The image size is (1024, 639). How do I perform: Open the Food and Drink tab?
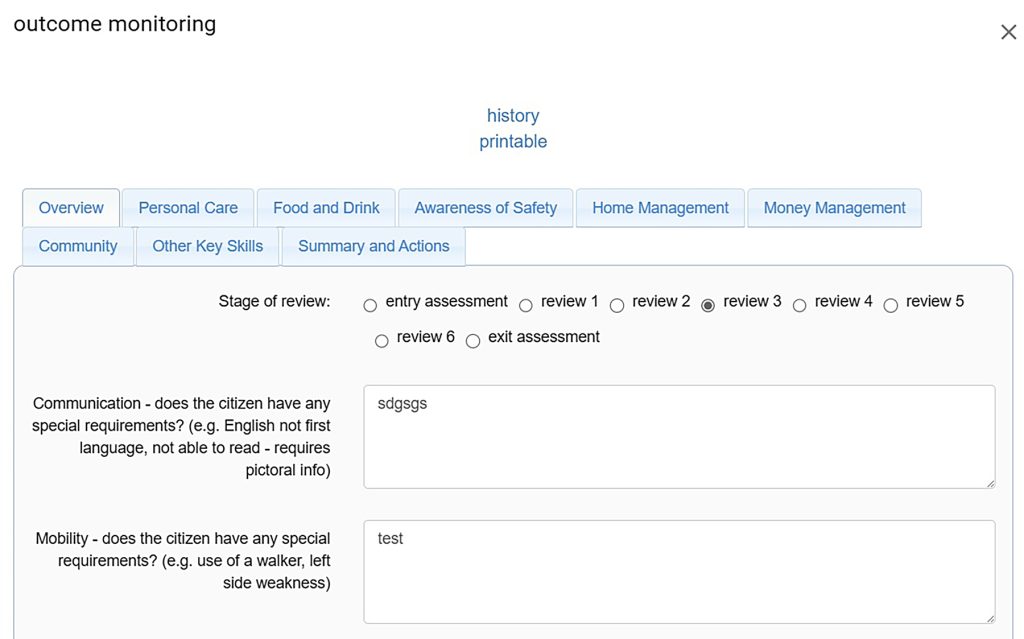tap(326, 208)
